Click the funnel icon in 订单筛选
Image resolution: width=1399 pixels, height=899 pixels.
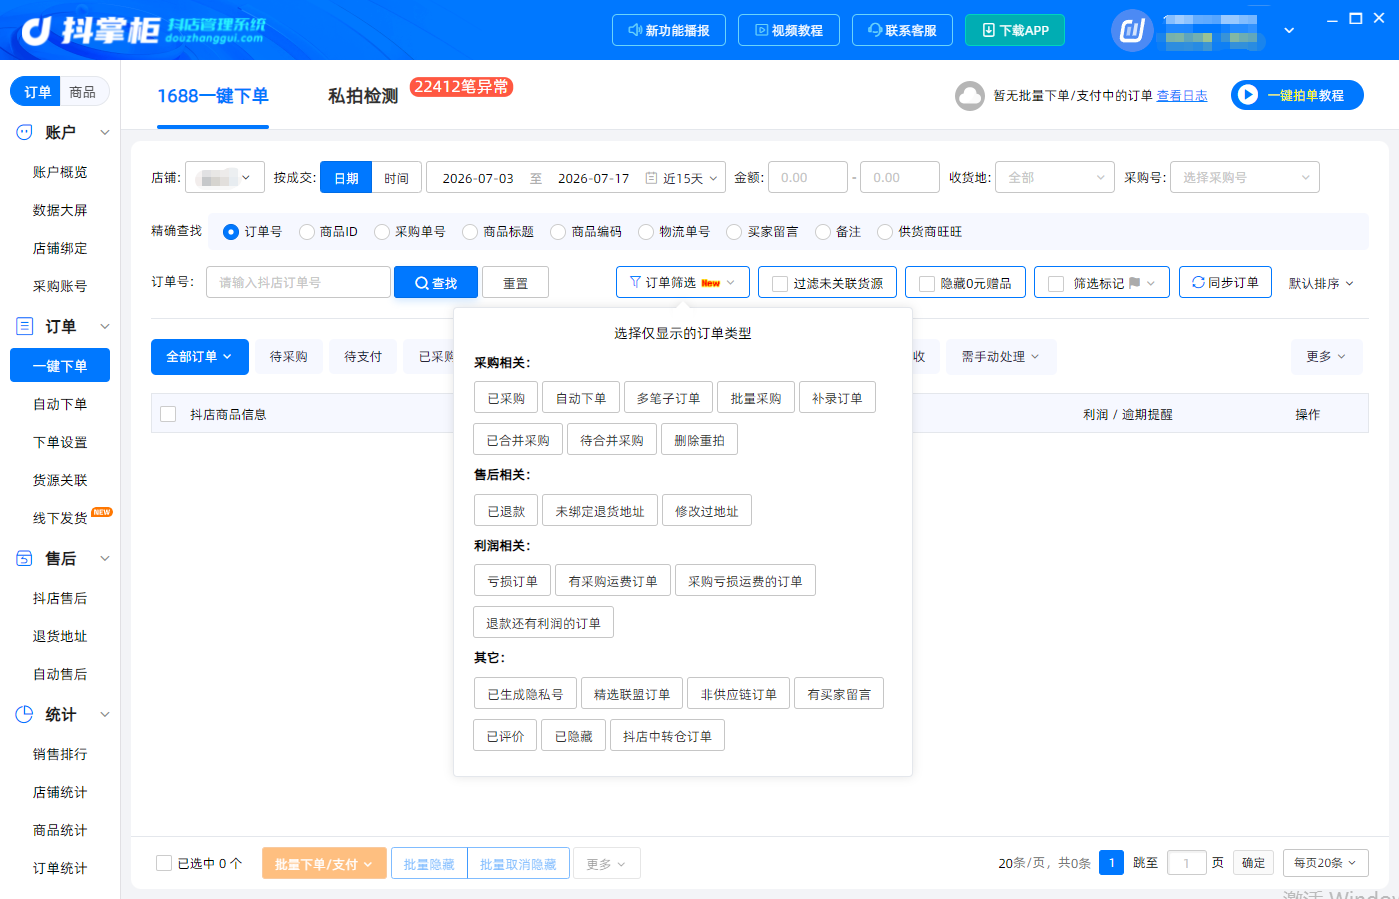point(636,283)
